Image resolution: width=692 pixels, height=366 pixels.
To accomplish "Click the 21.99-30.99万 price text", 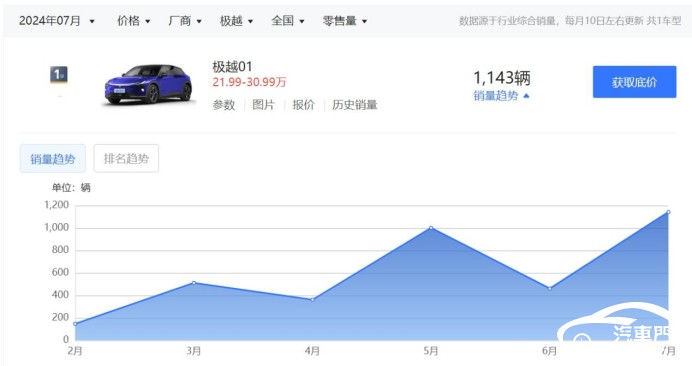I will click(249, 82).
